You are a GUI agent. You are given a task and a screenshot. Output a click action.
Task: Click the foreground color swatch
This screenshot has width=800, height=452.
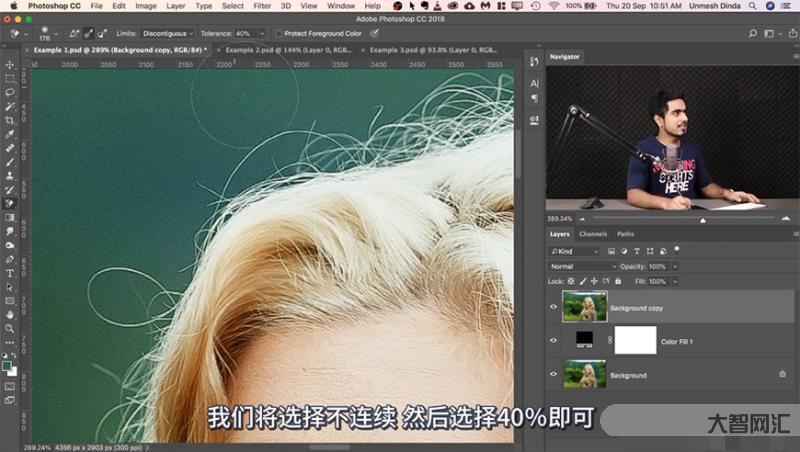point(8,366)
